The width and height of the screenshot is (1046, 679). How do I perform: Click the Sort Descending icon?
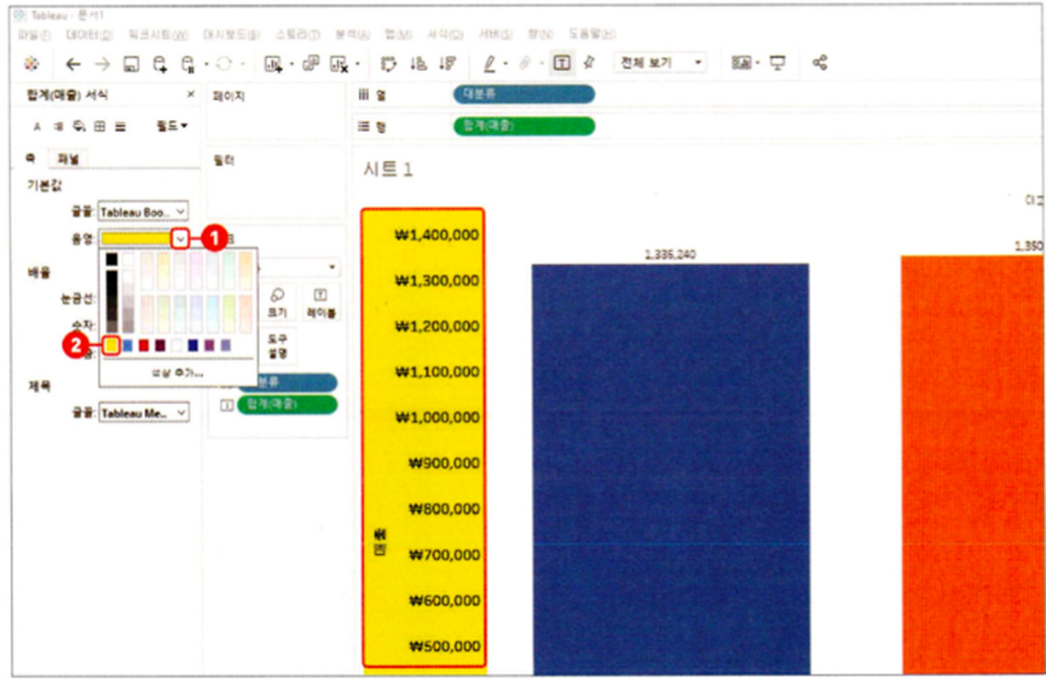coord(448,63)
